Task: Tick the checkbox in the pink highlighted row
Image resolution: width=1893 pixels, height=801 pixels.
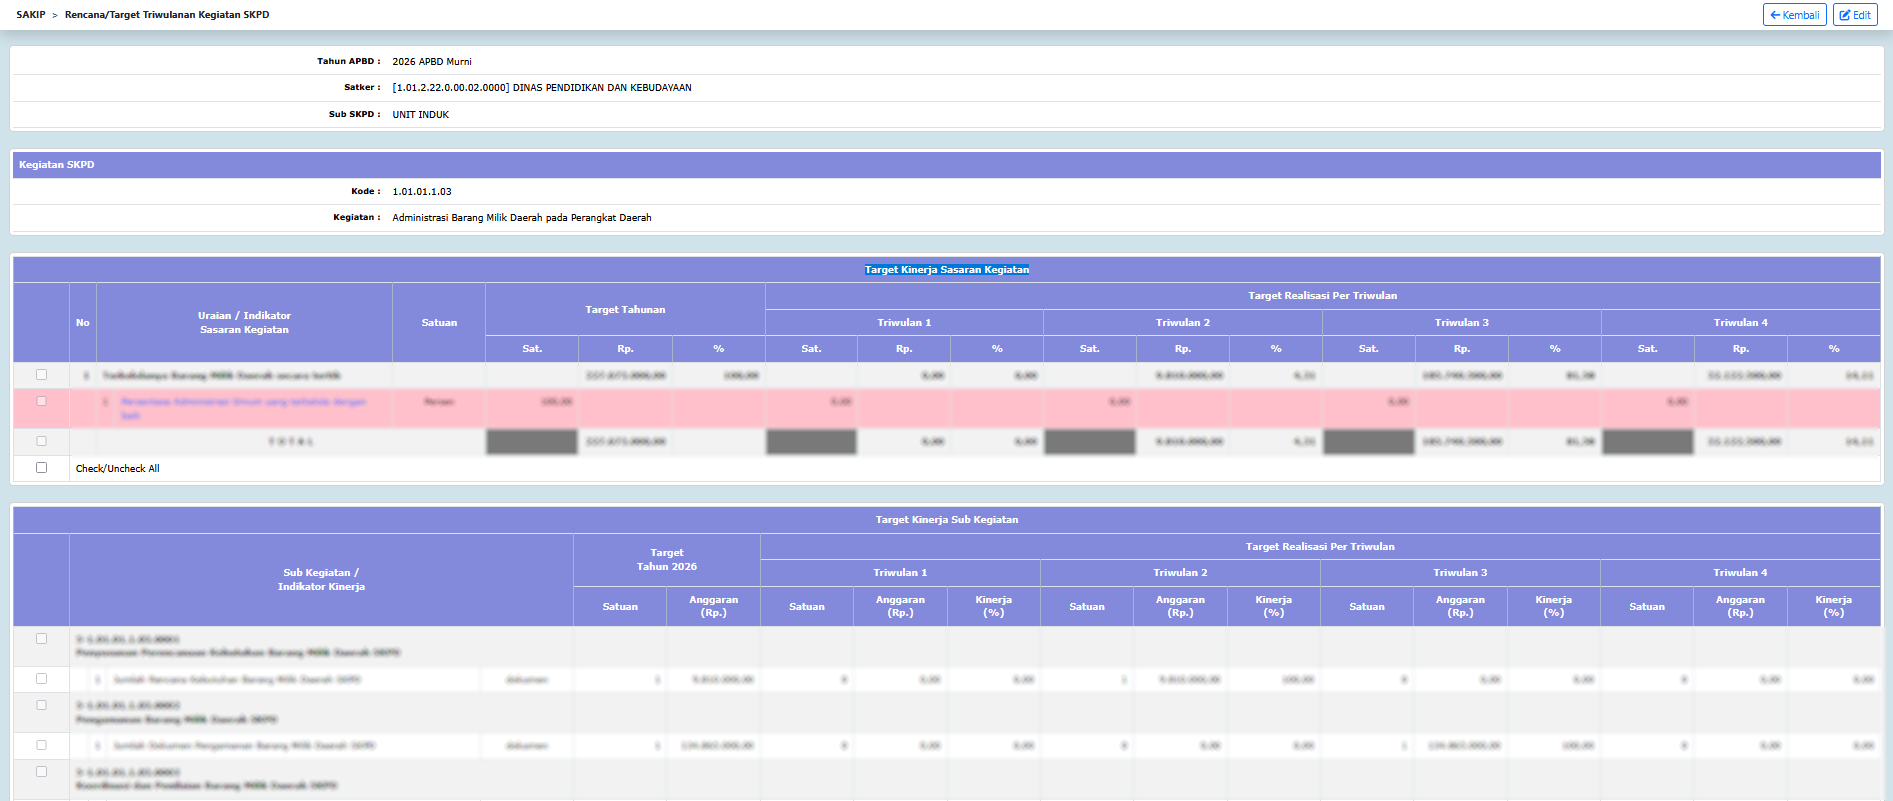Action: [41, 401]
